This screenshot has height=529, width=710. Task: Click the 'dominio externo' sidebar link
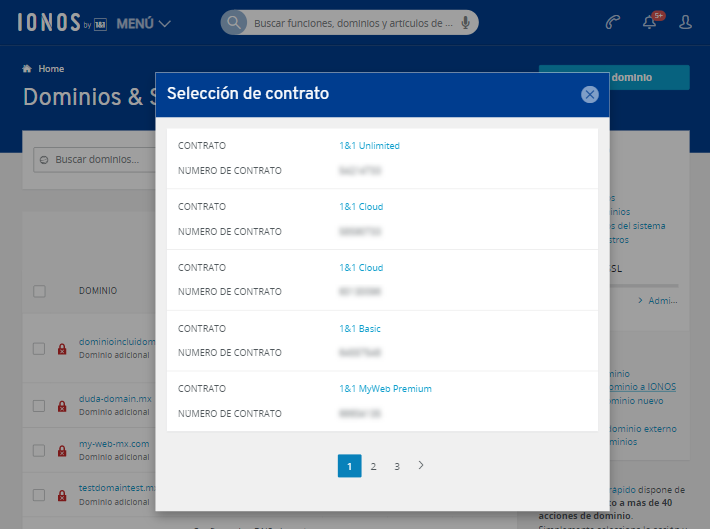pyautogui.click(x=643, y=429)
